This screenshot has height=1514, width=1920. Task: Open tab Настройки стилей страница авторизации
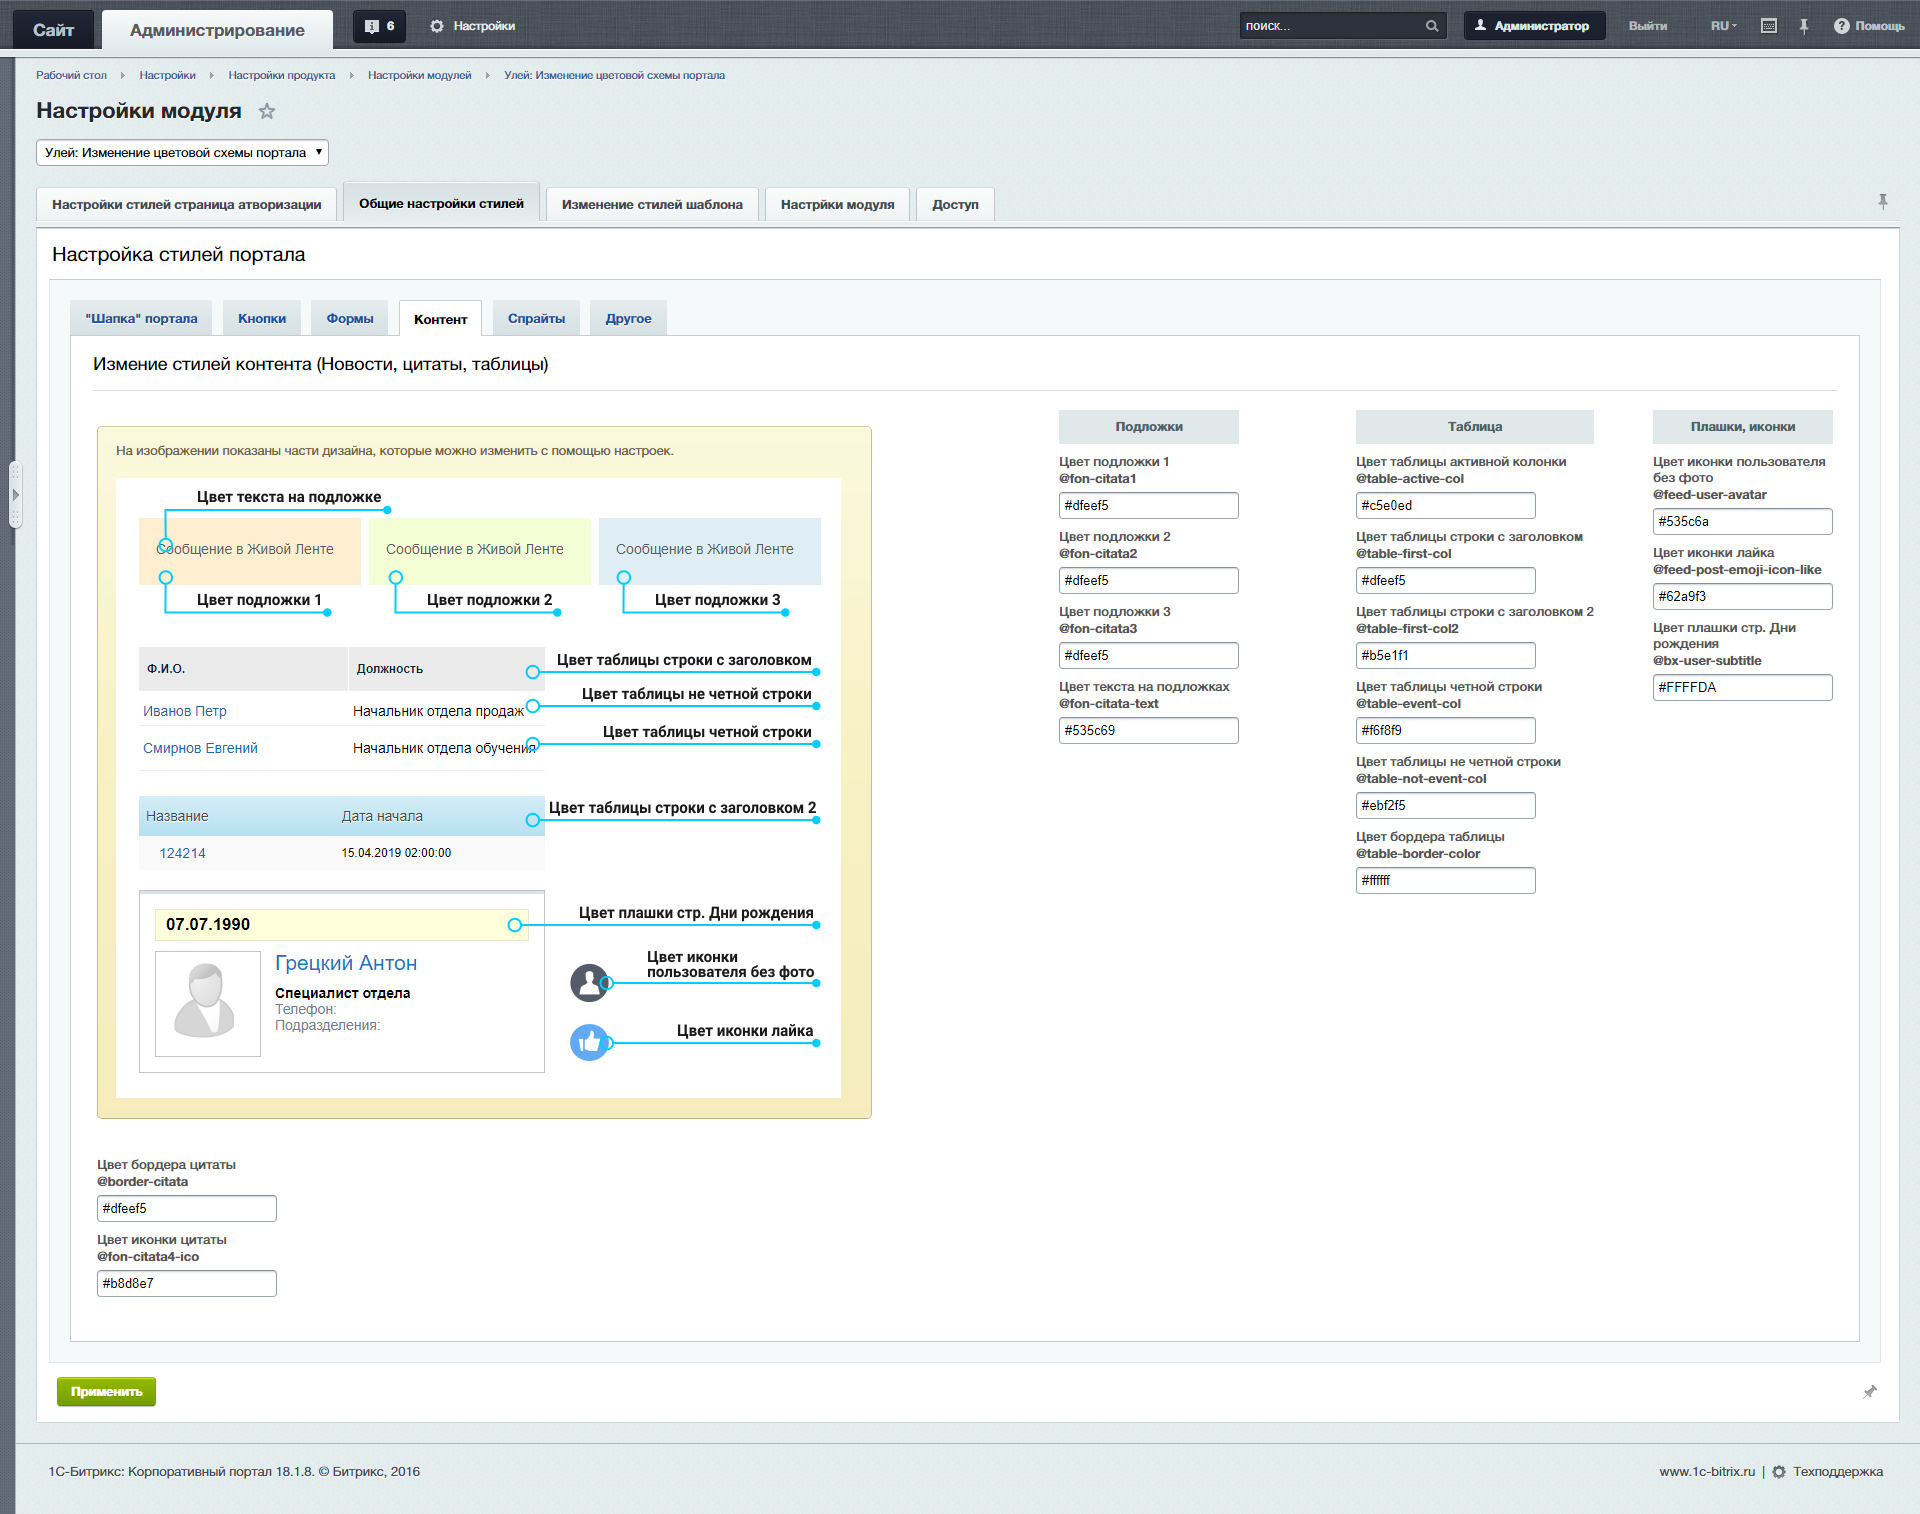pyautogui.click(x=187, y=204)
